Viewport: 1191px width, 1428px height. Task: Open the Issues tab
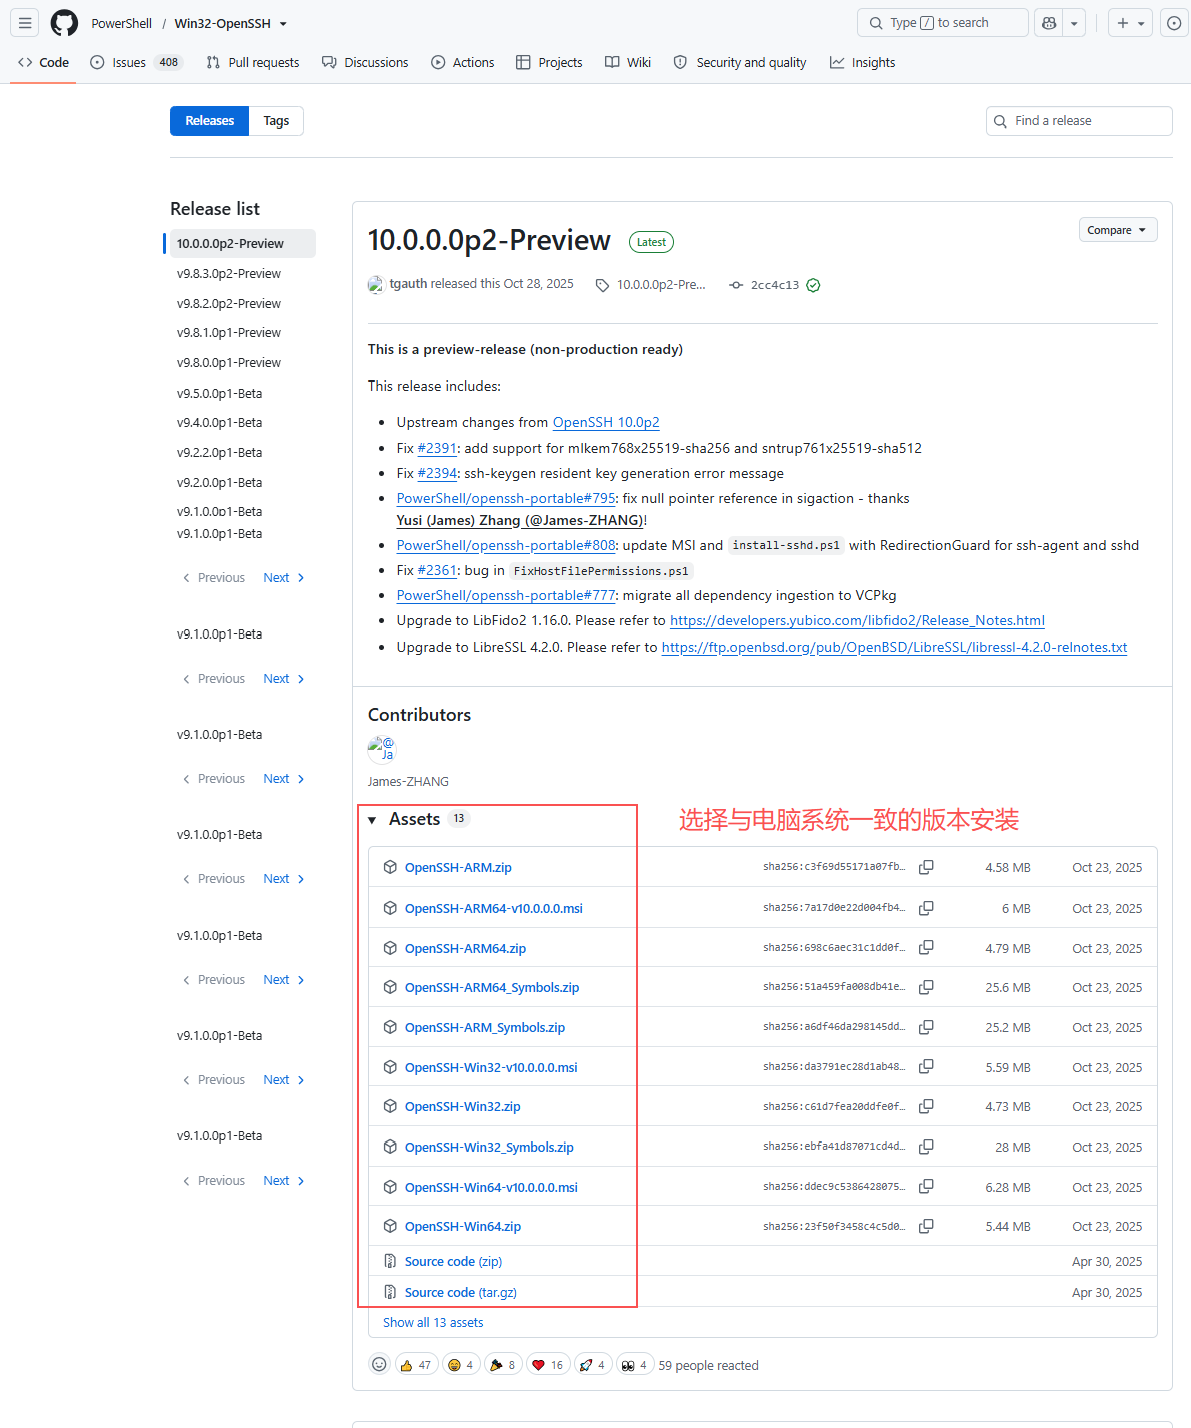136,62
